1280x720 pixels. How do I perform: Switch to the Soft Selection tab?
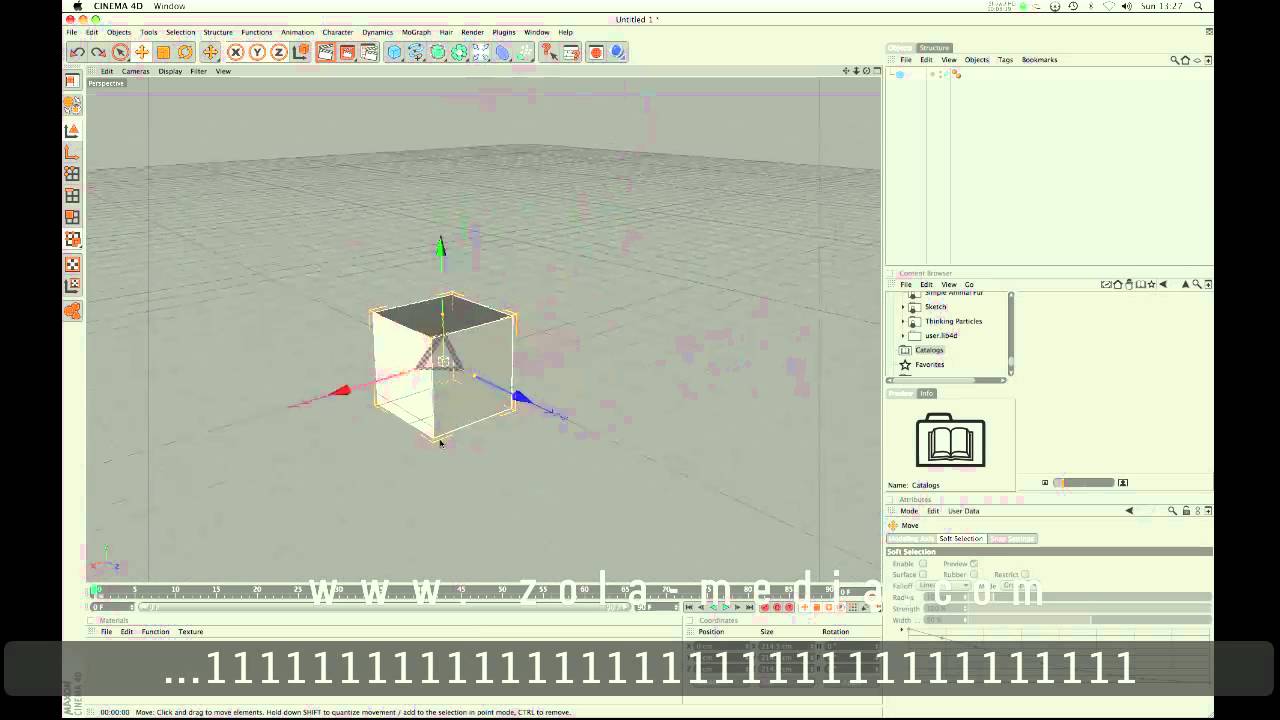pyautogui.click(x=961, y=539)
